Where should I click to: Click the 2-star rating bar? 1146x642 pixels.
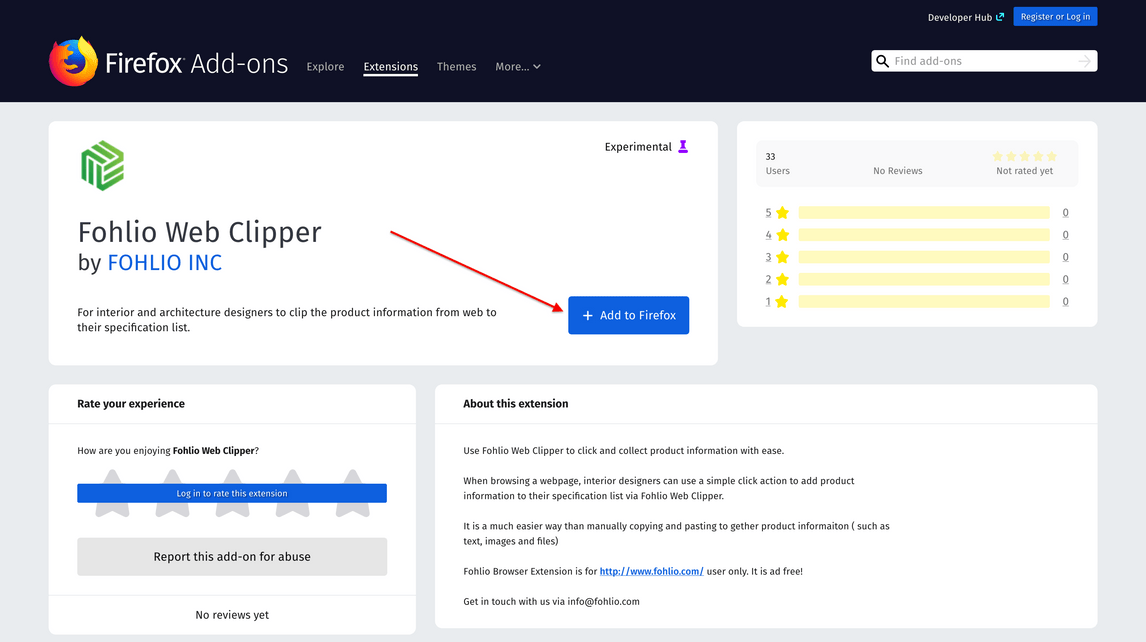tap(924, 279)
